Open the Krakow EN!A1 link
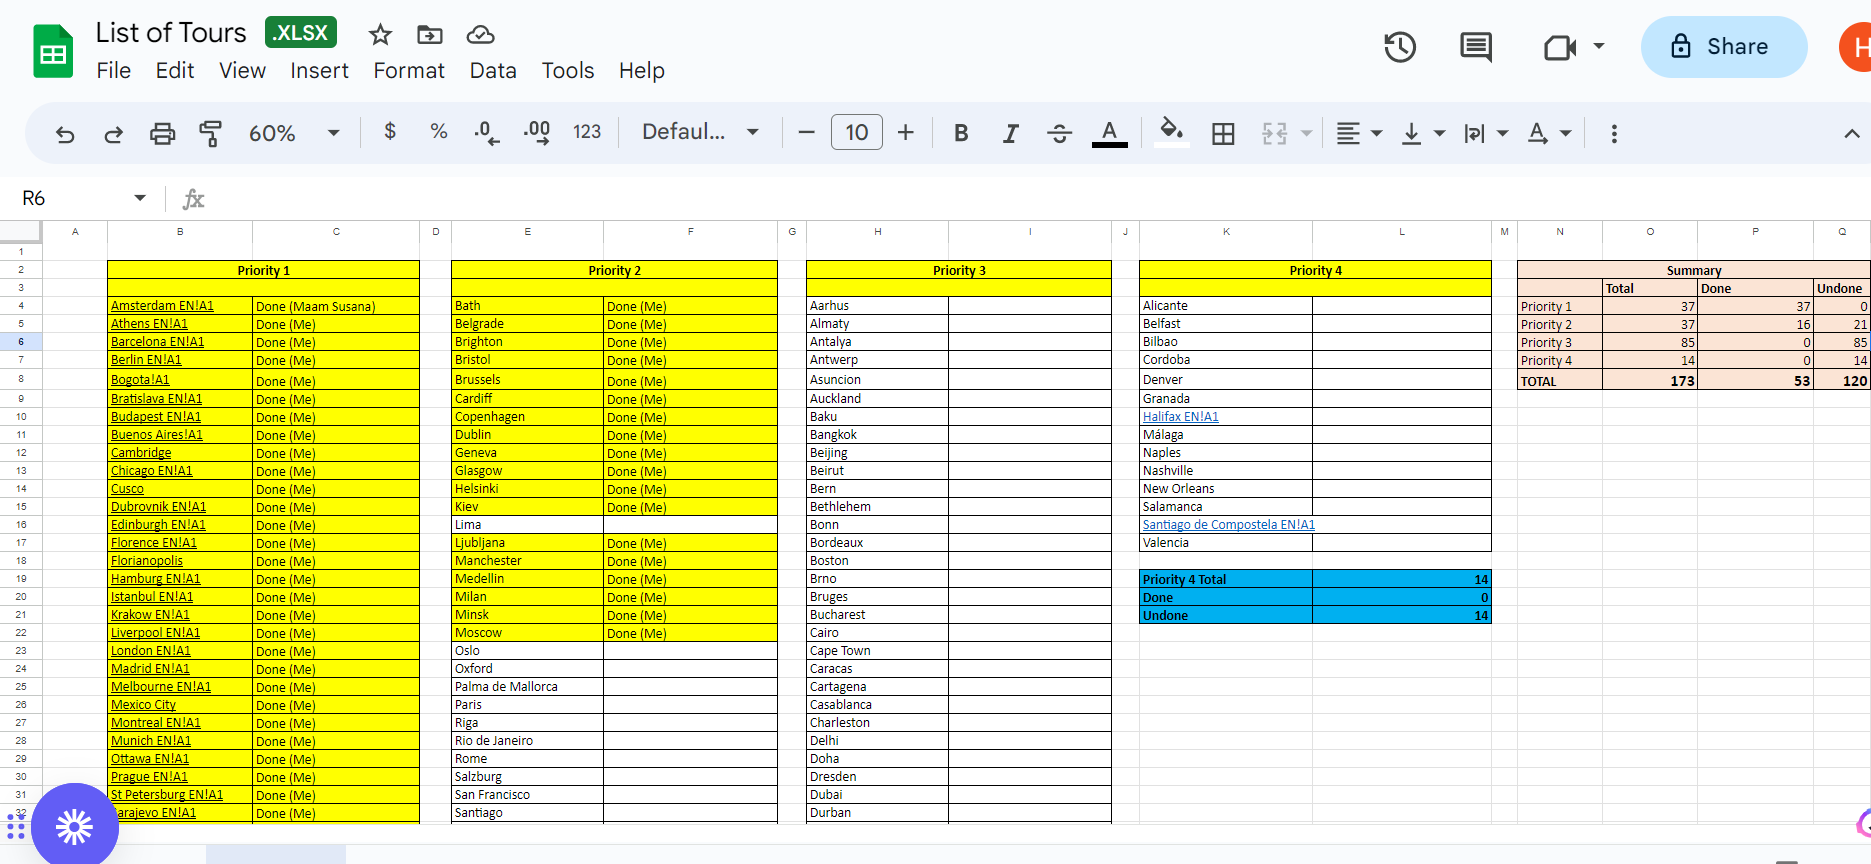 coord(150,615)
